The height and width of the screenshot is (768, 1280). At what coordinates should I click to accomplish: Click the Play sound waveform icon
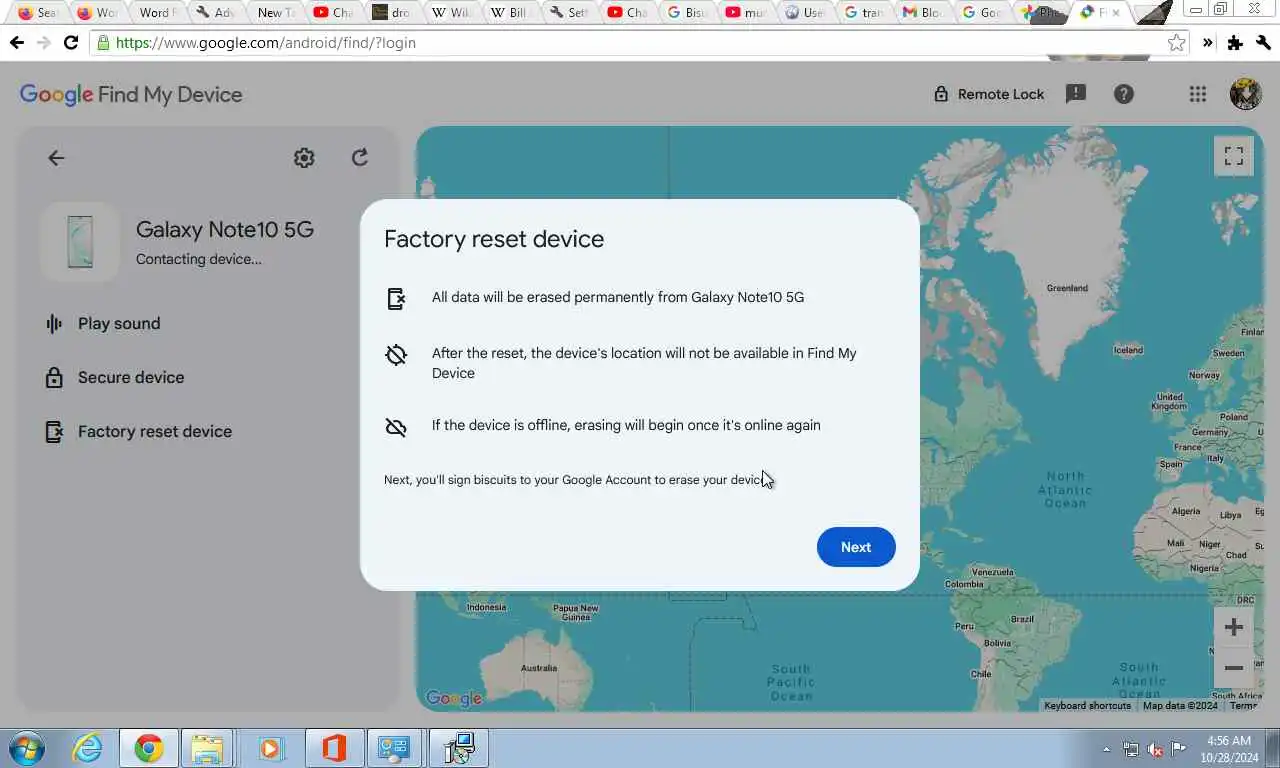coord(54,323)
